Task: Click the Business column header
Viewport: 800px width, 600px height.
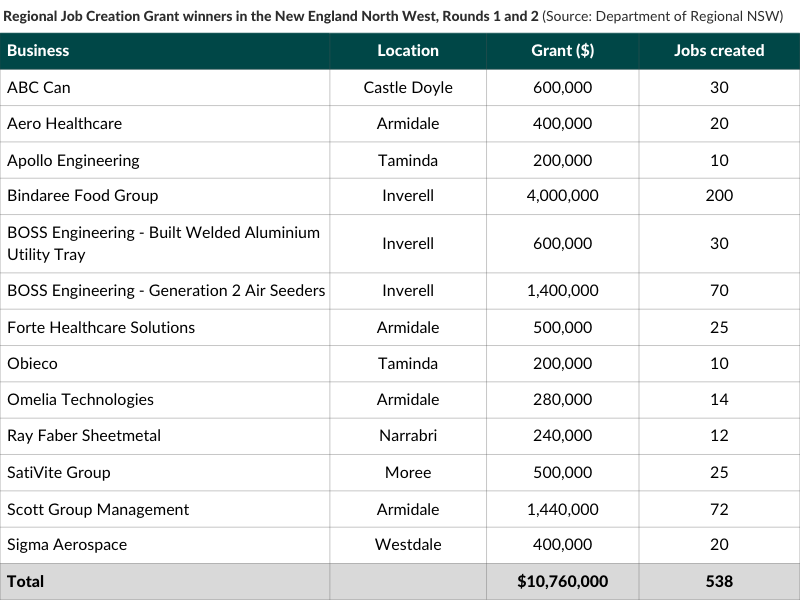Action: click(x=39, y=50)
